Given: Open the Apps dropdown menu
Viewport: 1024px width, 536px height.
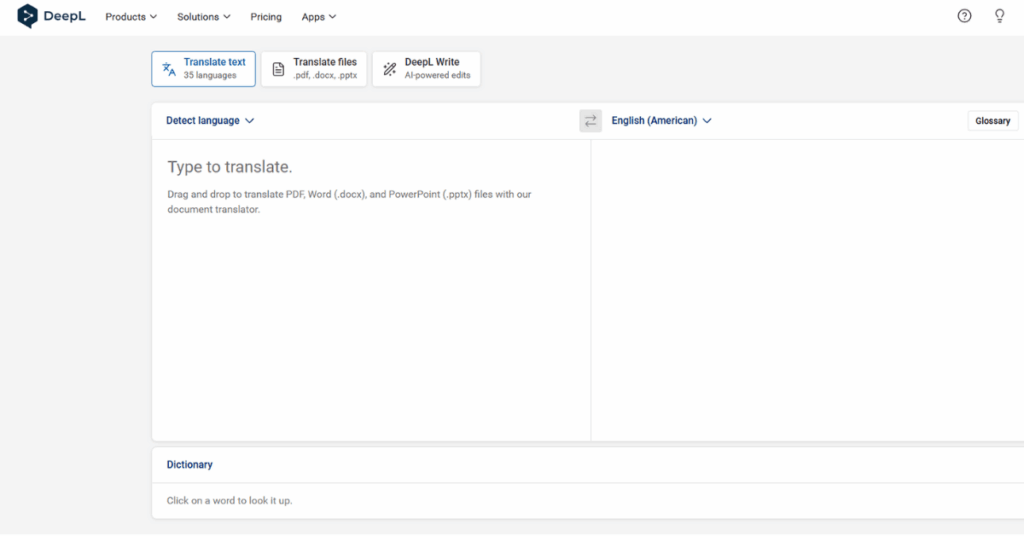Looking at the screenshot, I should tap(318, 17).
